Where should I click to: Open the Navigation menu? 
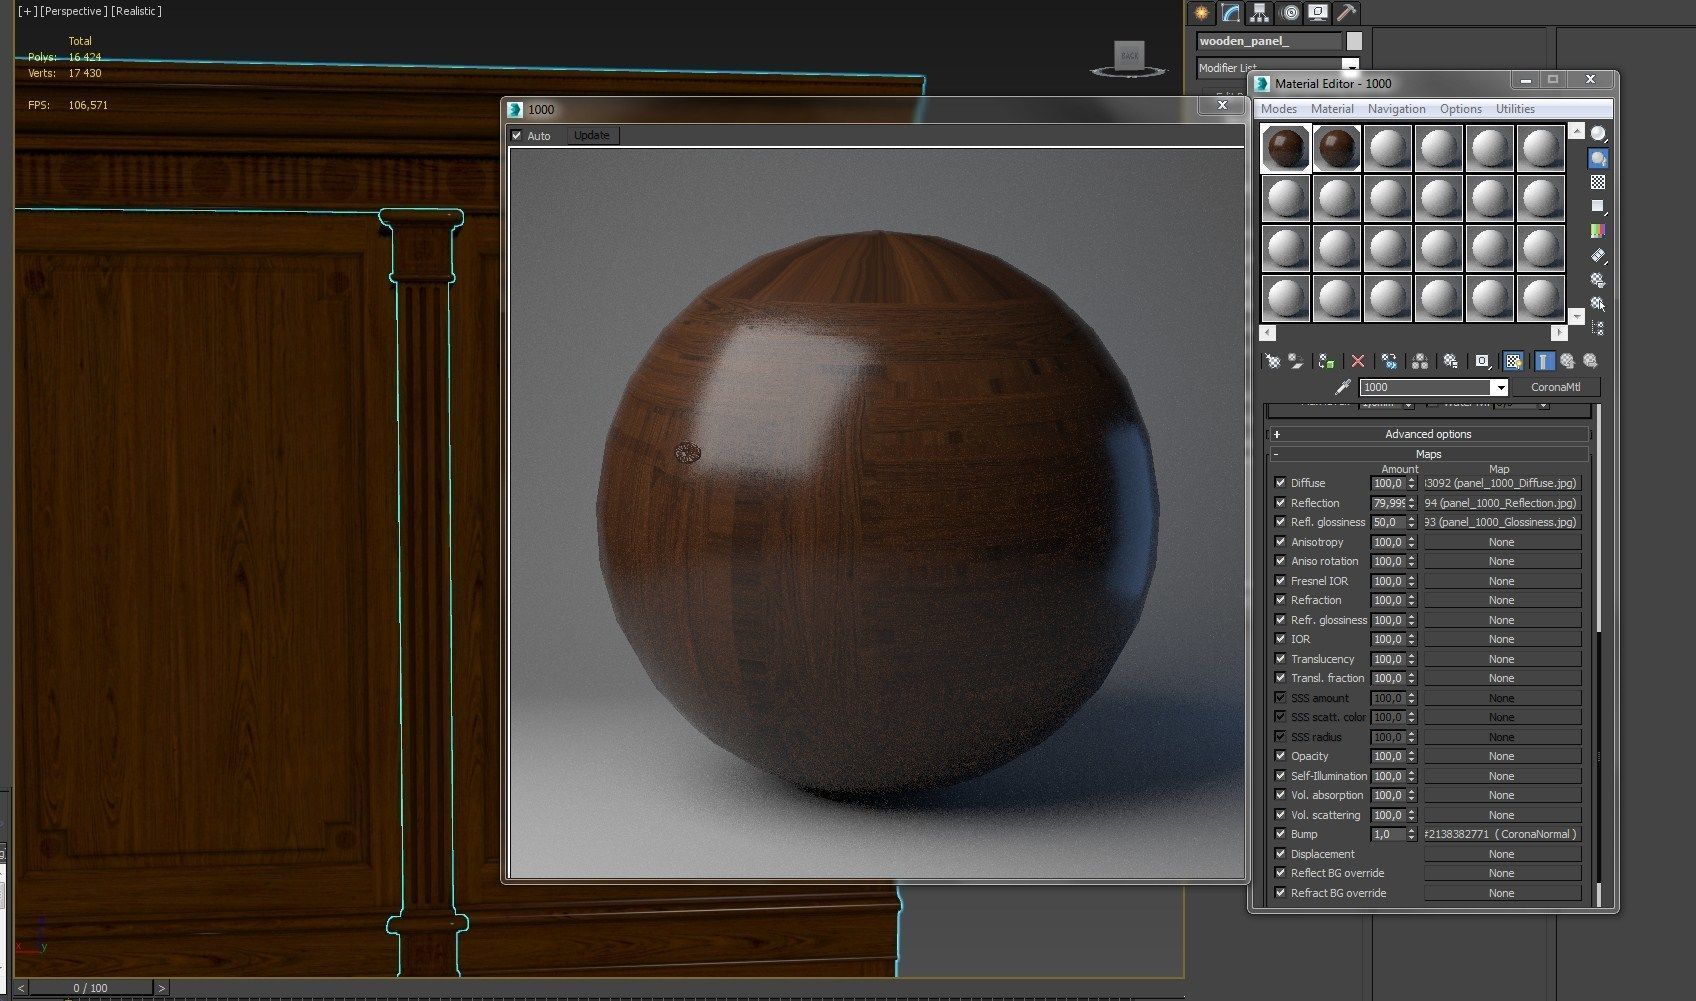[x=1396, y=109]
